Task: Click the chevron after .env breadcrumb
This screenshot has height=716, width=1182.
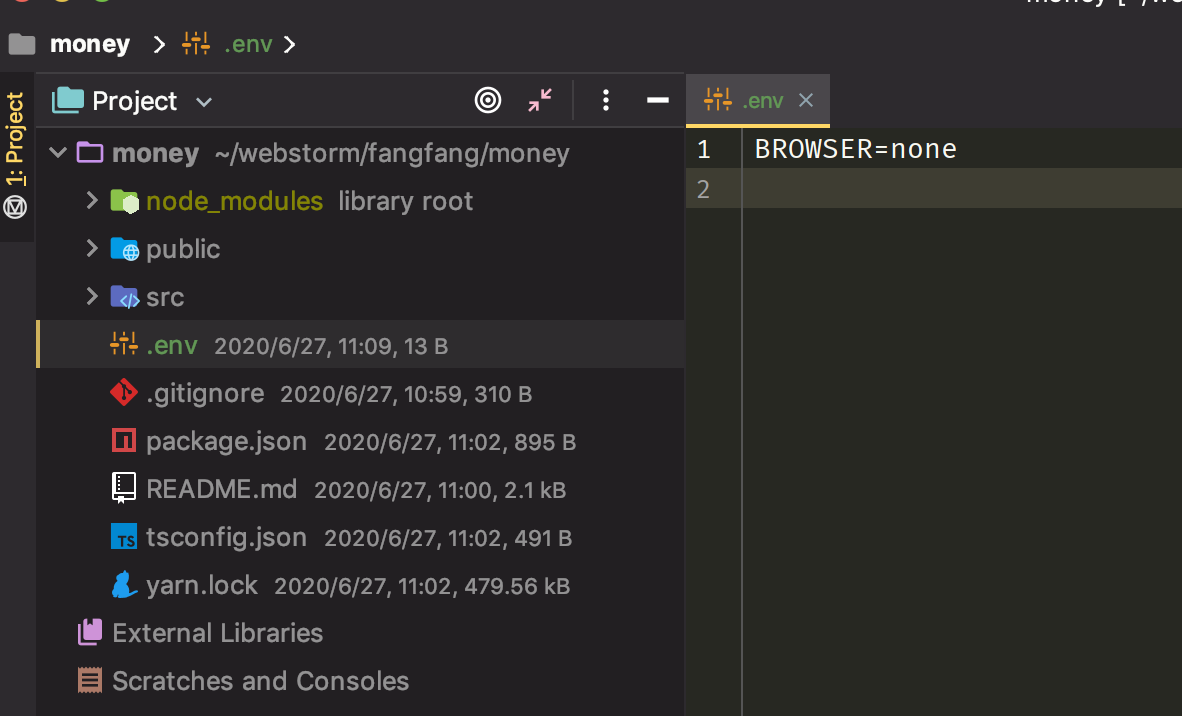Action: point(289,44)
